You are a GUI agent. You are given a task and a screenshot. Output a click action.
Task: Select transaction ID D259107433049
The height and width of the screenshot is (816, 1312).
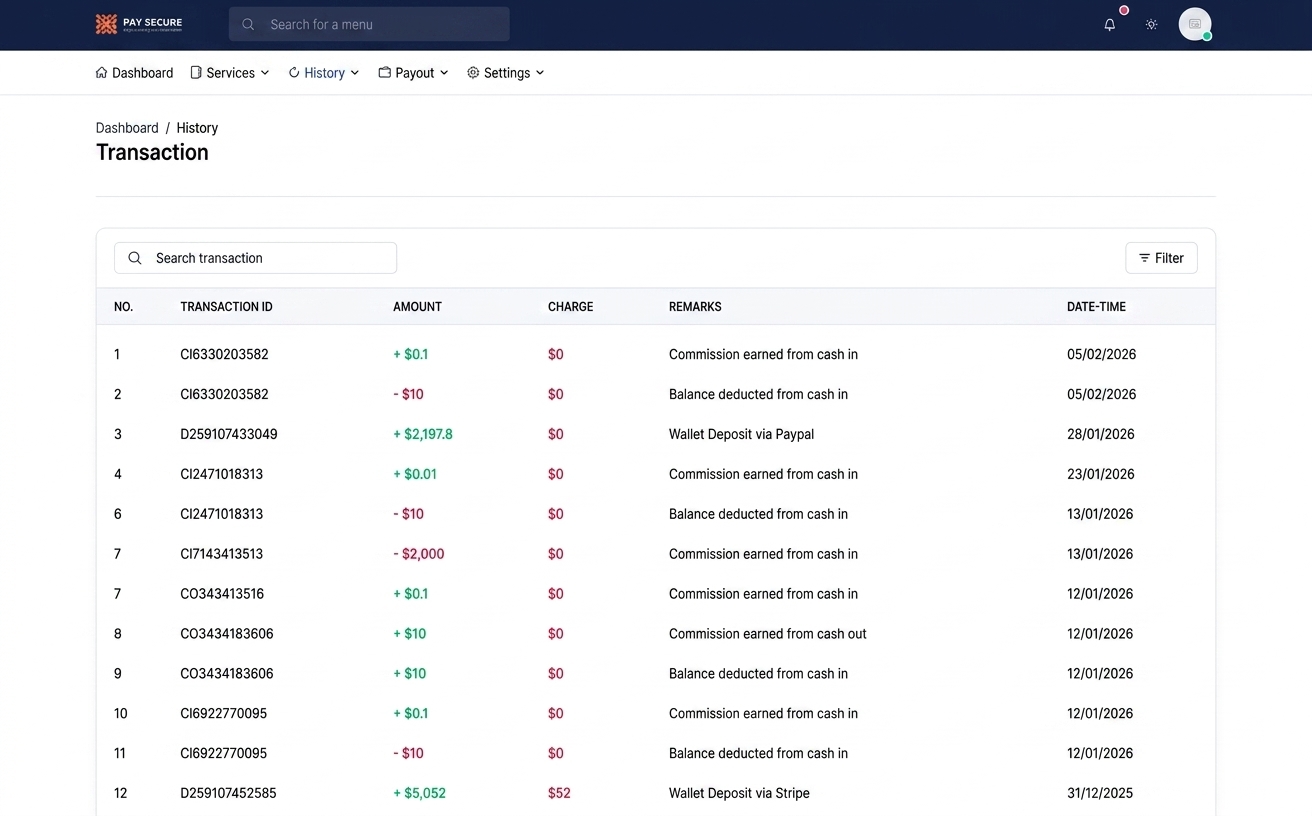(x=229, y=434)
